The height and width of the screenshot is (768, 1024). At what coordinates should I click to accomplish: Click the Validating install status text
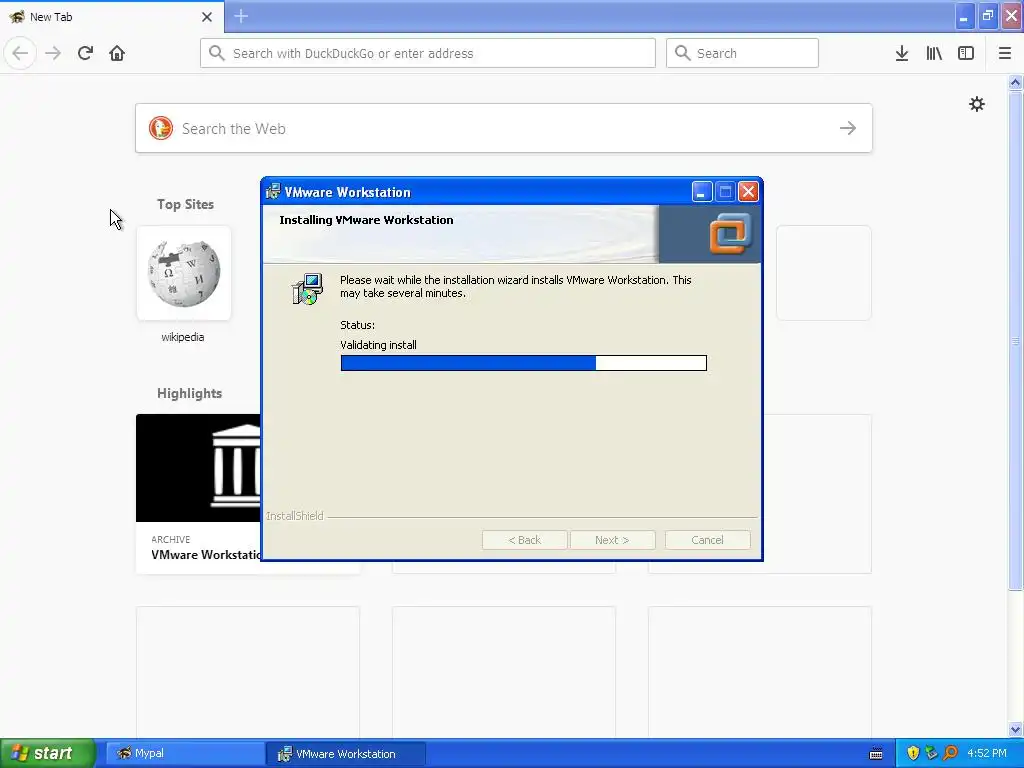(378, 345)
